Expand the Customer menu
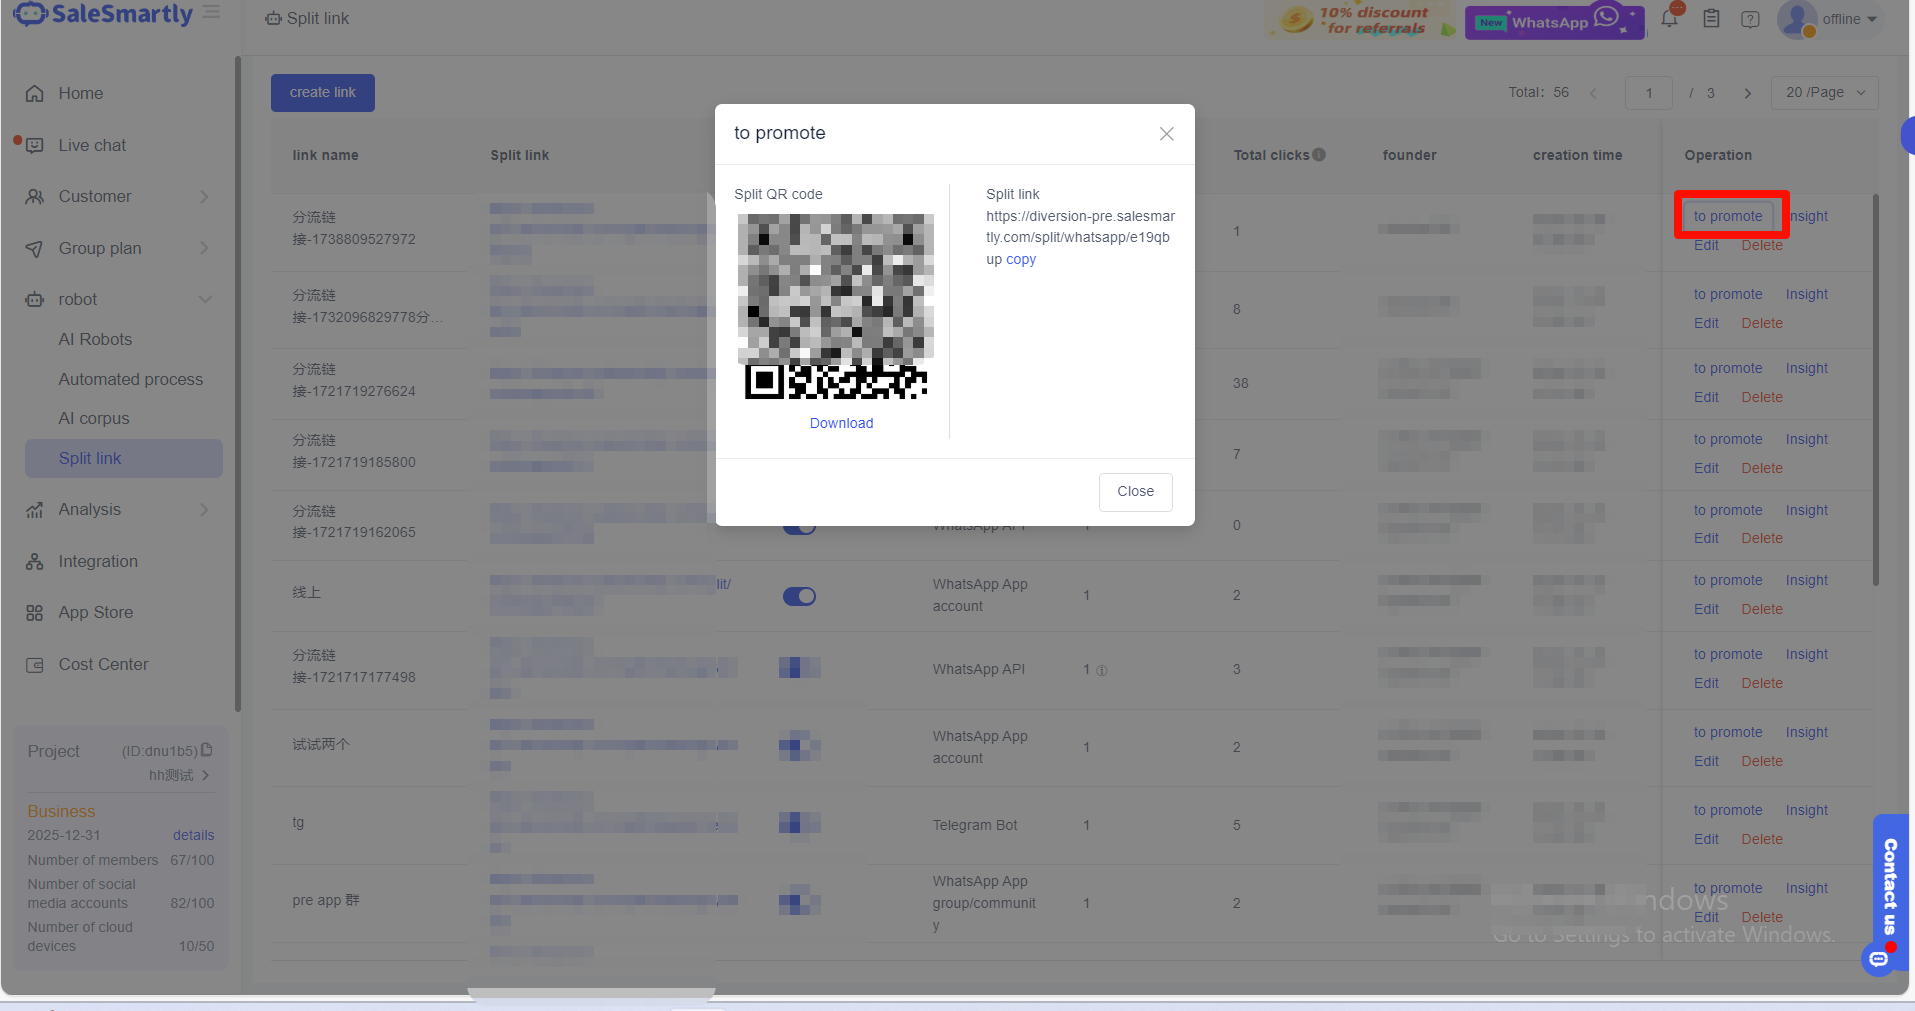This screenshot has width=1915, height=1011. [119, 197]
